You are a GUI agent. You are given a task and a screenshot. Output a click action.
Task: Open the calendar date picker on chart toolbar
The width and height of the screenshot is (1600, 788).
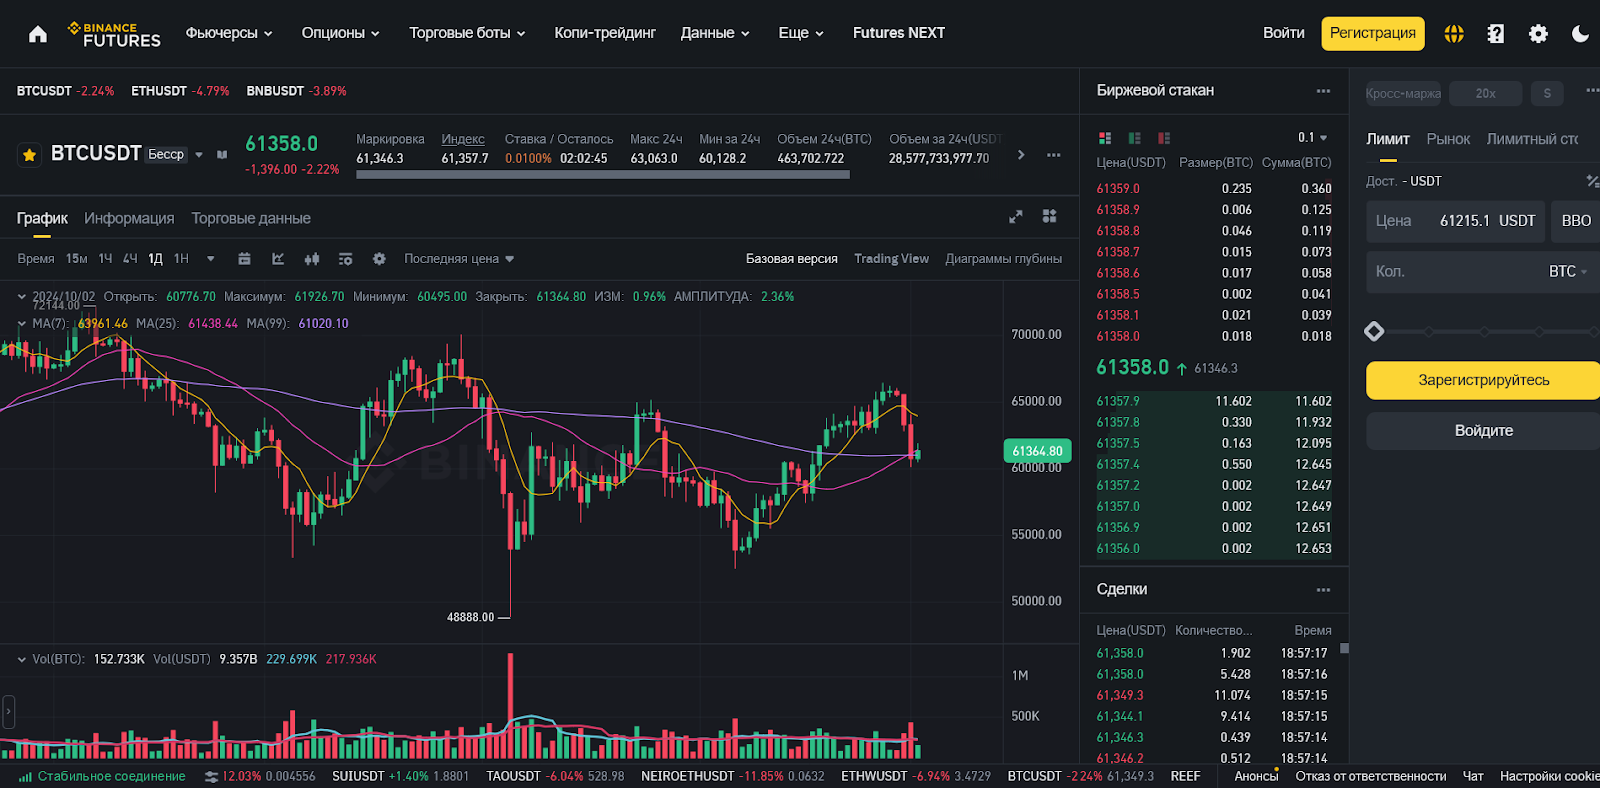244,259
